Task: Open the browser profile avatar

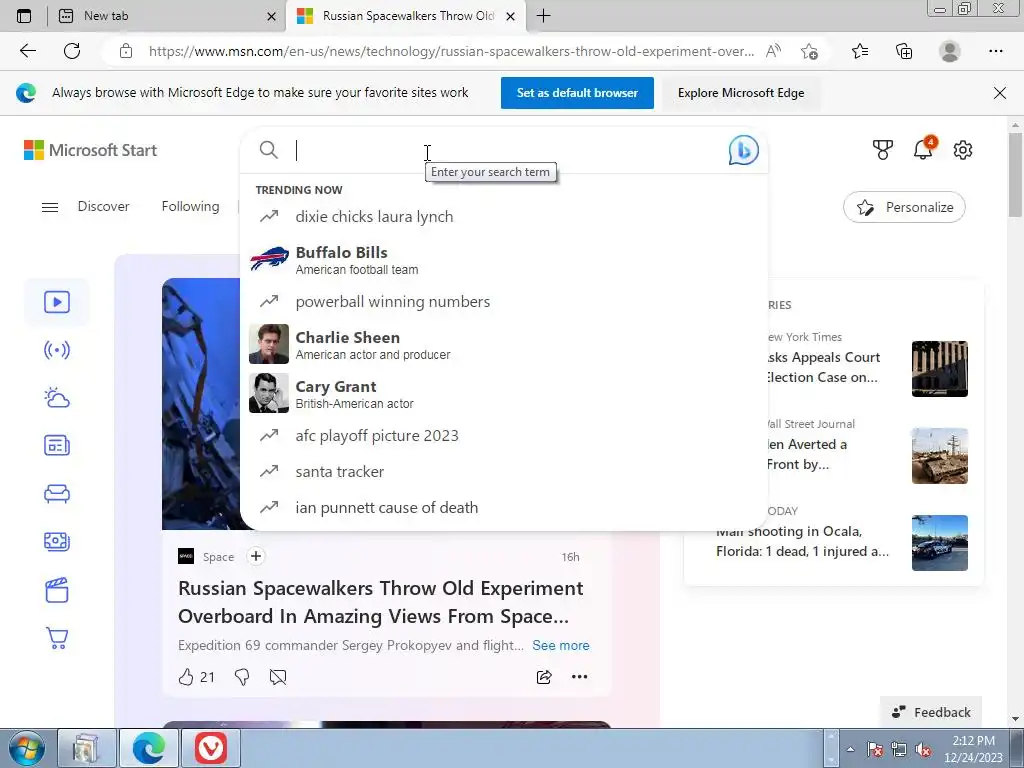Action: point(950,51)
